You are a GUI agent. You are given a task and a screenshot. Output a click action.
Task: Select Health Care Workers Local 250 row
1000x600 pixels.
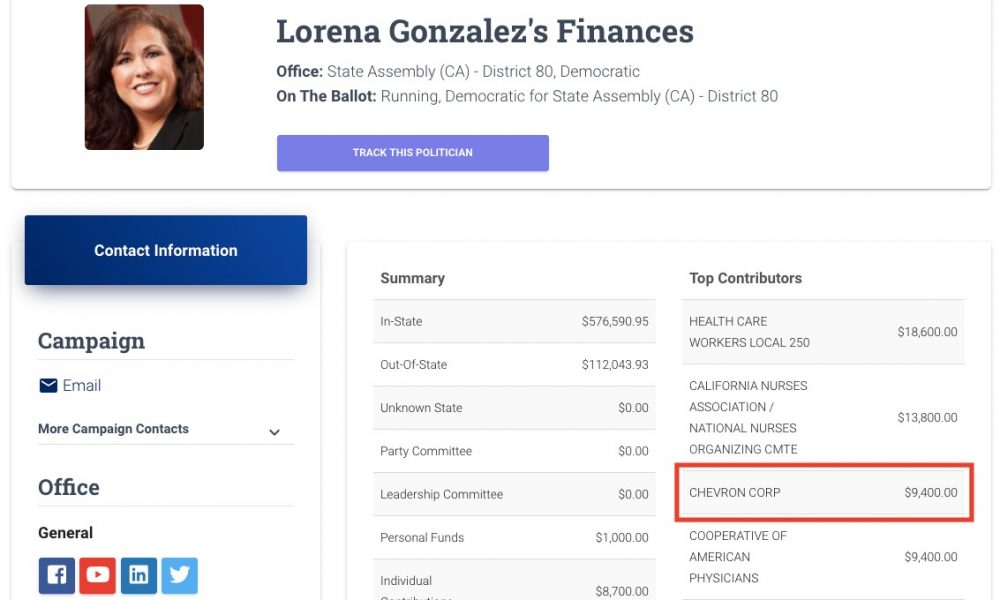click(x=823, y=332)
